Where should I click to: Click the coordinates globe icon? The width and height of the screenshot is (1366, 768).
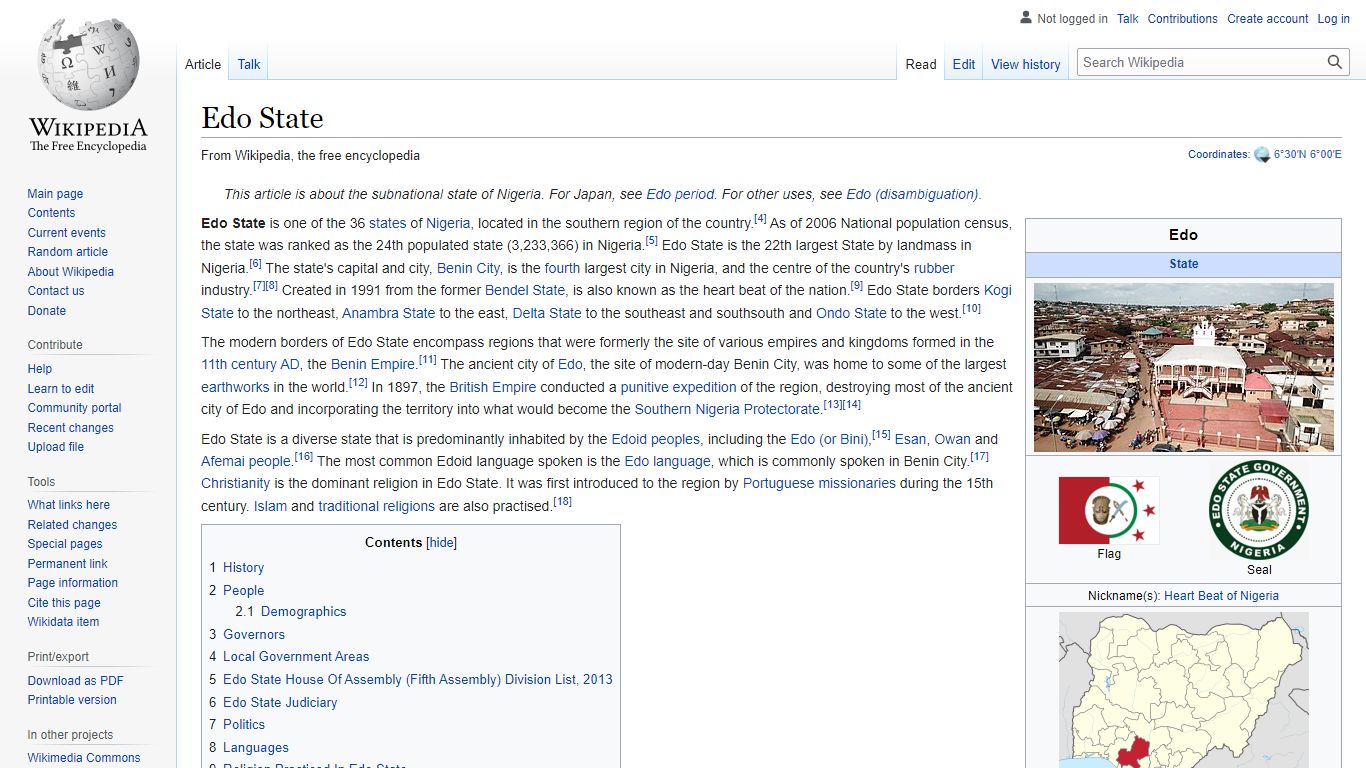tap(1262, 155)
